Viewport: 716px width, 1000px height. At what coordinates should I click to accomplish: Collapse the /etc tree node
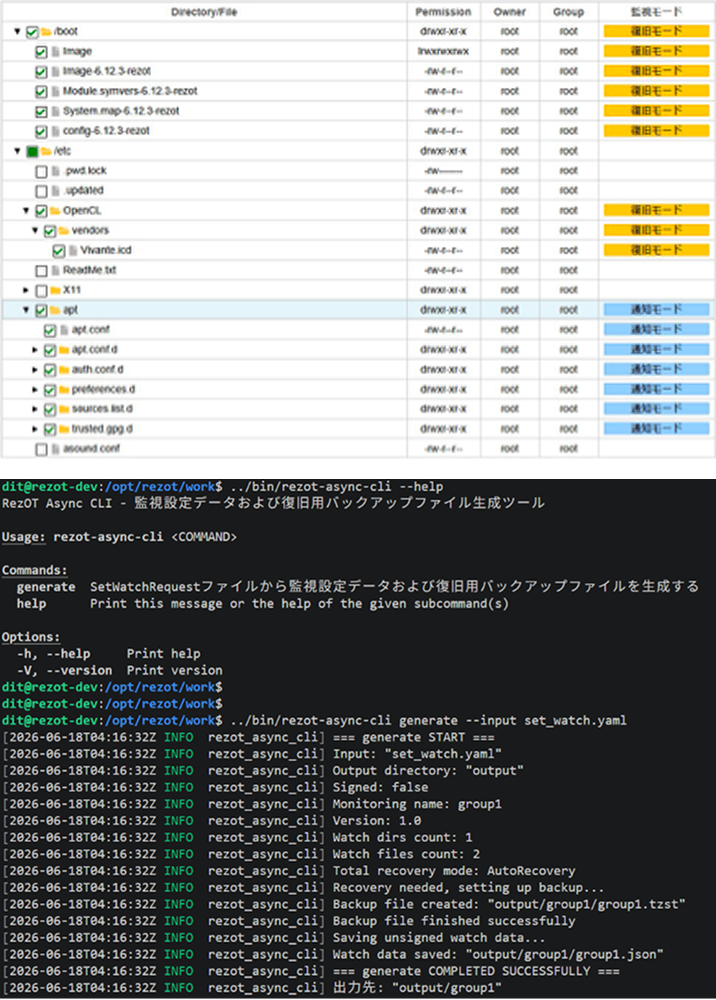pyautogui.click(x=17, y=151)
